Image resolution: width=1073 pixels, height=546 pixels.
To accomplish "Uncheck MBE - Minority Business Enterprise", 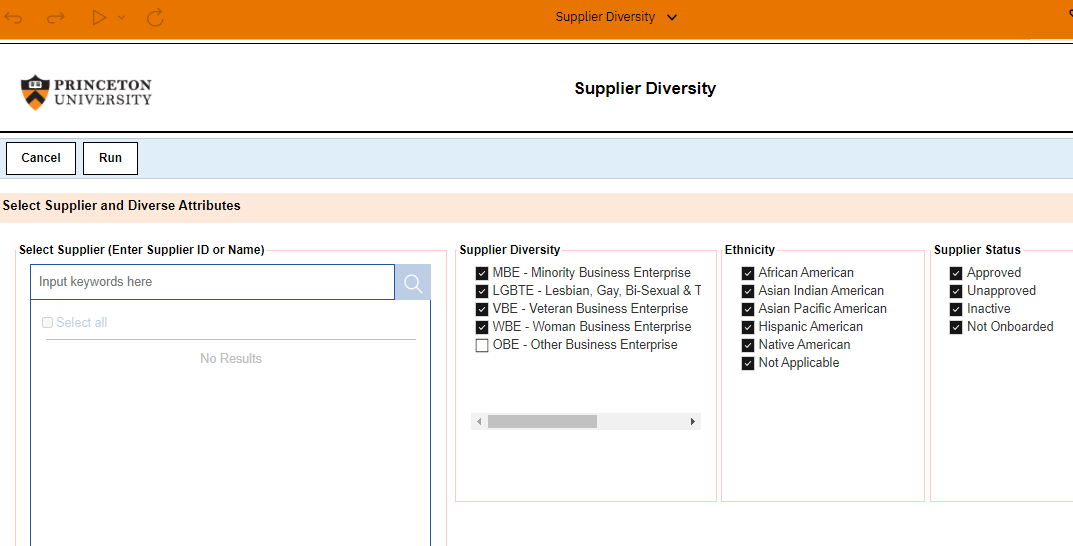I will tap(482, 273).
